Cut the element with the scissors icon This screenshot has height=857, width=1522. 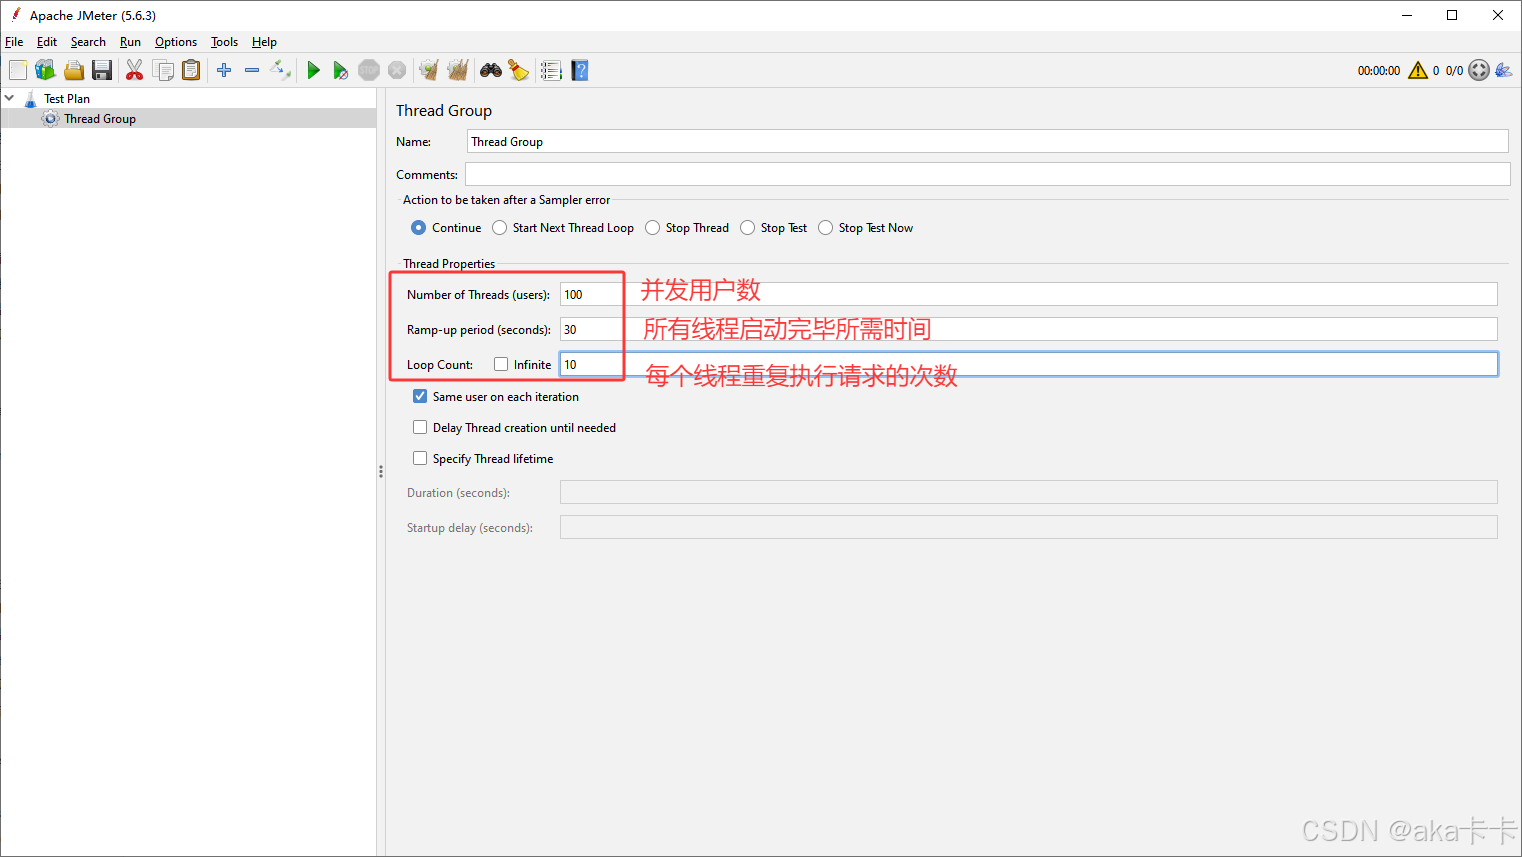click(134, 70)
